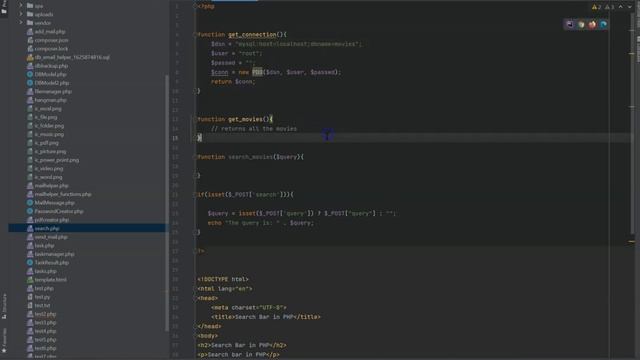Expand the folder listed above uploads
The height and width of the screenshot is (360, 640).
(x=21, y=6)
